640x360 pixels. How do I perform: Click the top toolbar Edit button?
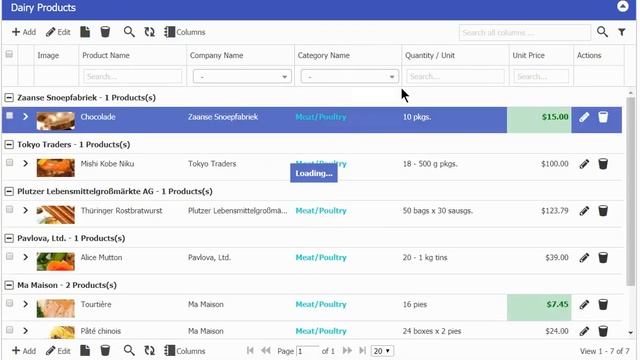pos(58,32)
